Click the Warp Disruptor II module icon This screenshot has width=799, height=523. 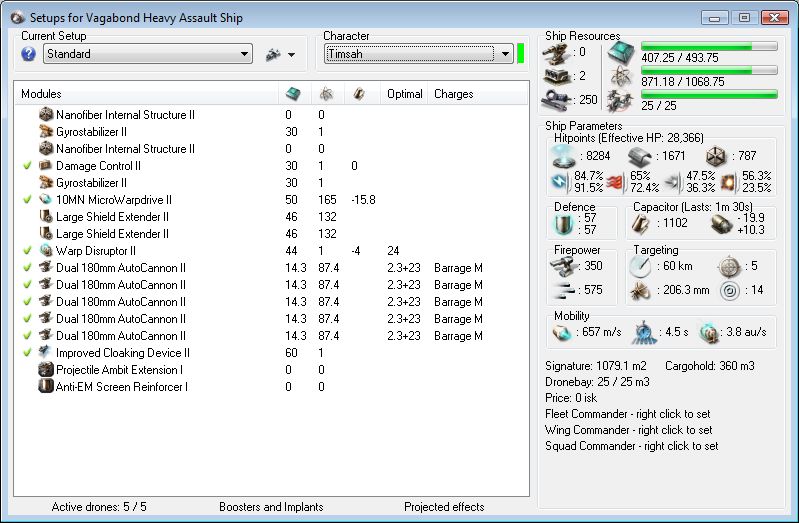click(46, 250)
